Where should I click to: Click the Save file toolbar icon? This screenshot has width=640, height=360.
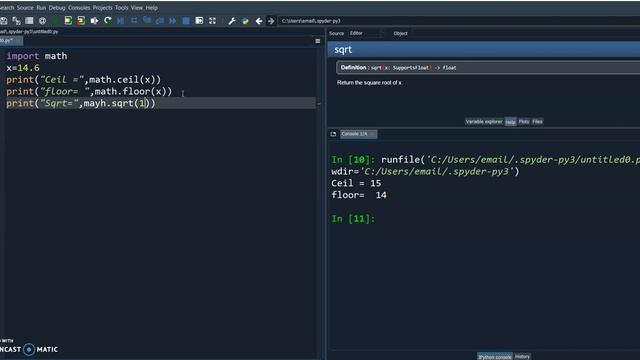[4, 21]
